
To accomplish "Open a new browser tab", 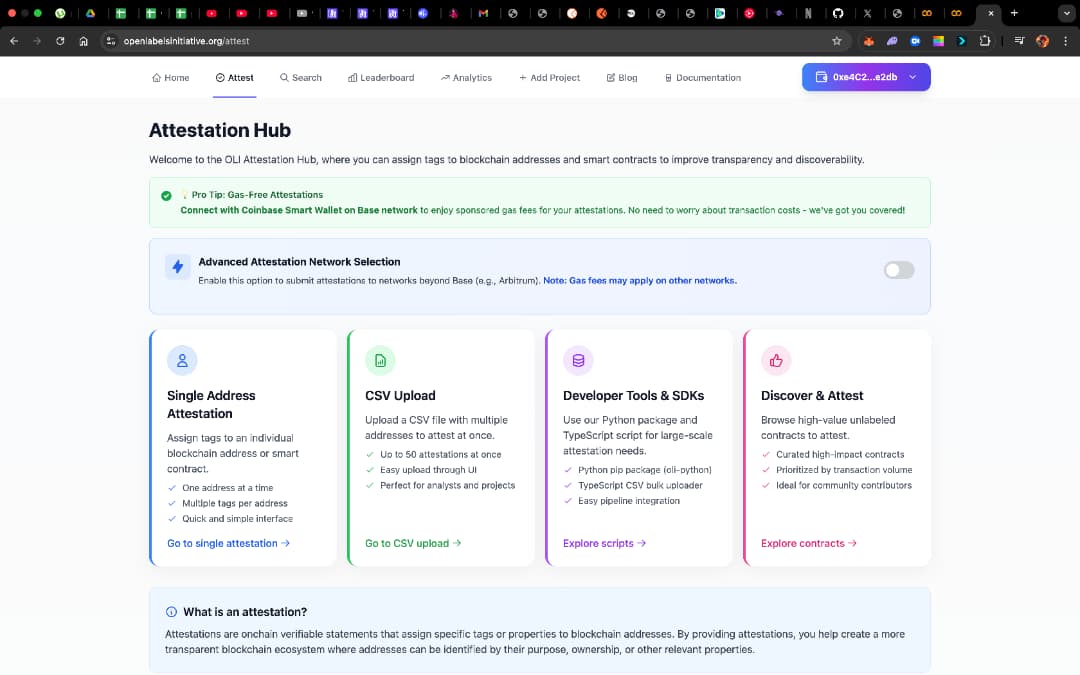I will (1014, 13).
